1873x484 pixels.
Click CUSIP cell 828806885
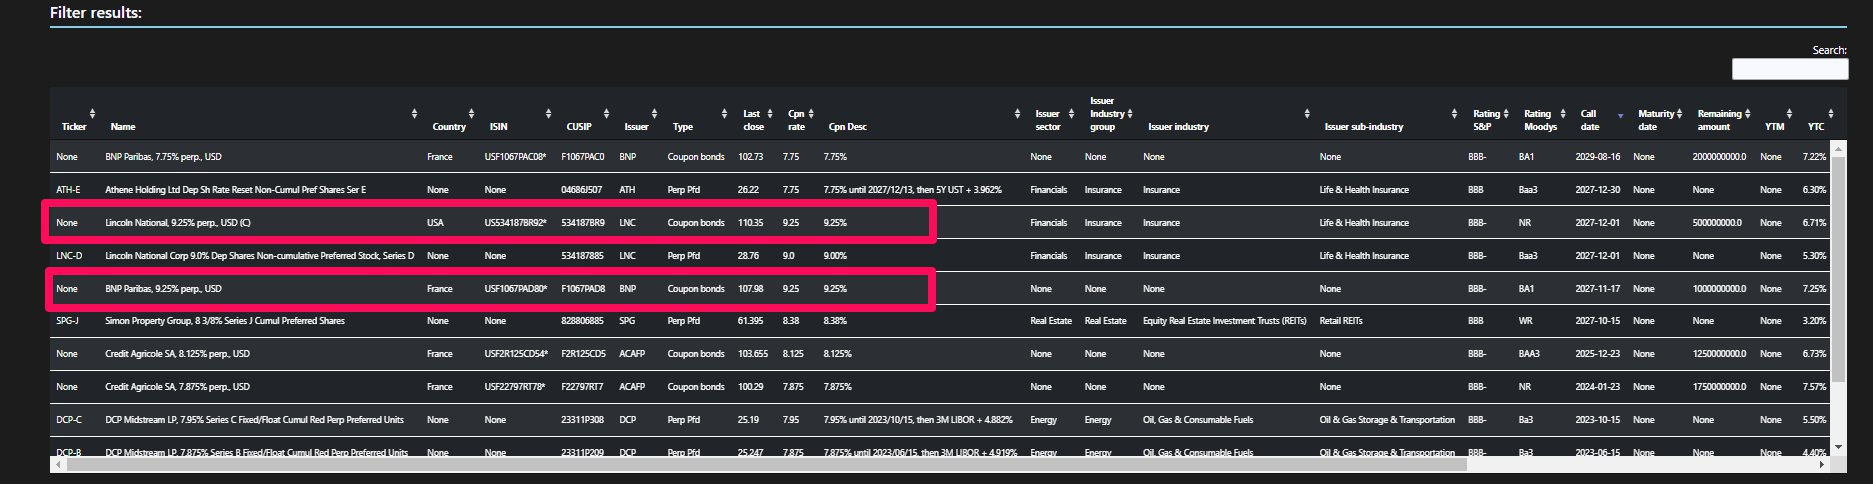pos(583,321)
